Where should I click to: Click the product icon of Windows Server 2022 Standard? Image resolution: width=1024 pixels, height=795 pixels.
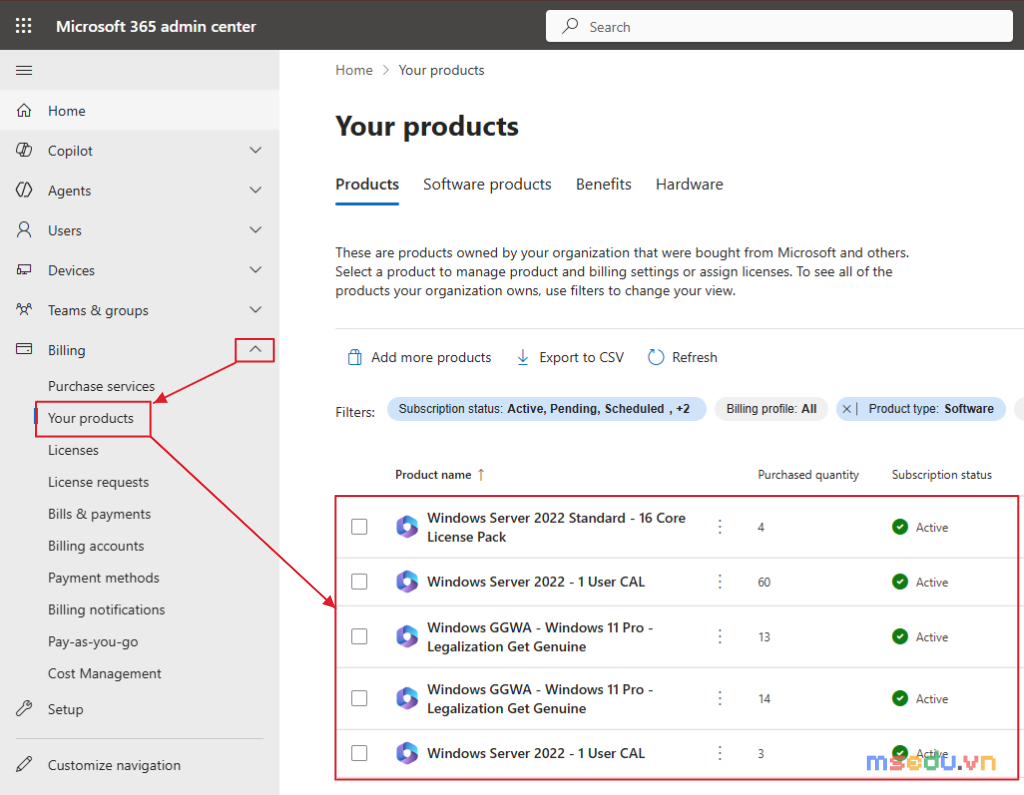[407, 527]
